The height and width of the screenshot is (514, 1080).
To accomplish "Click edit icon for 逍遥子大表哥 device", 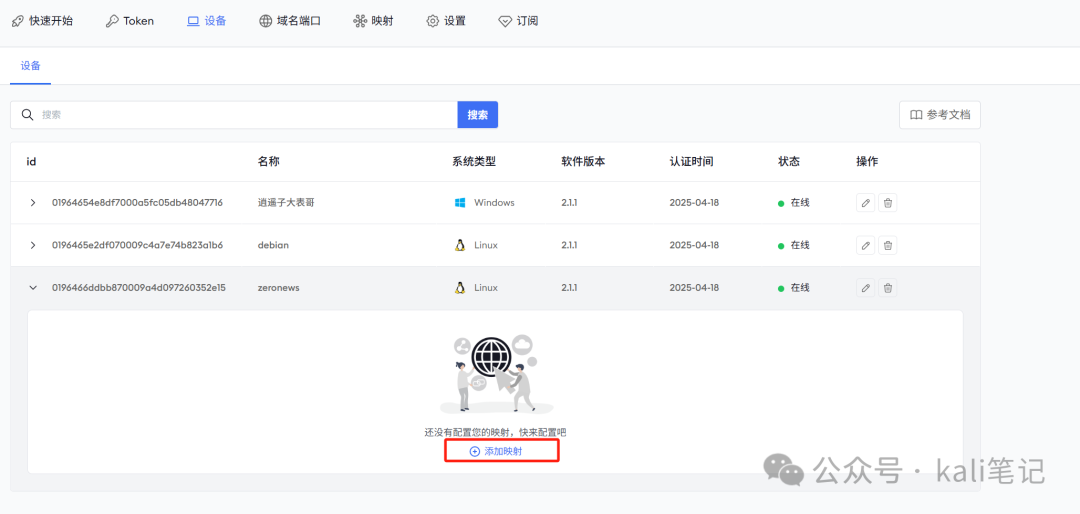I will point(865,203).
